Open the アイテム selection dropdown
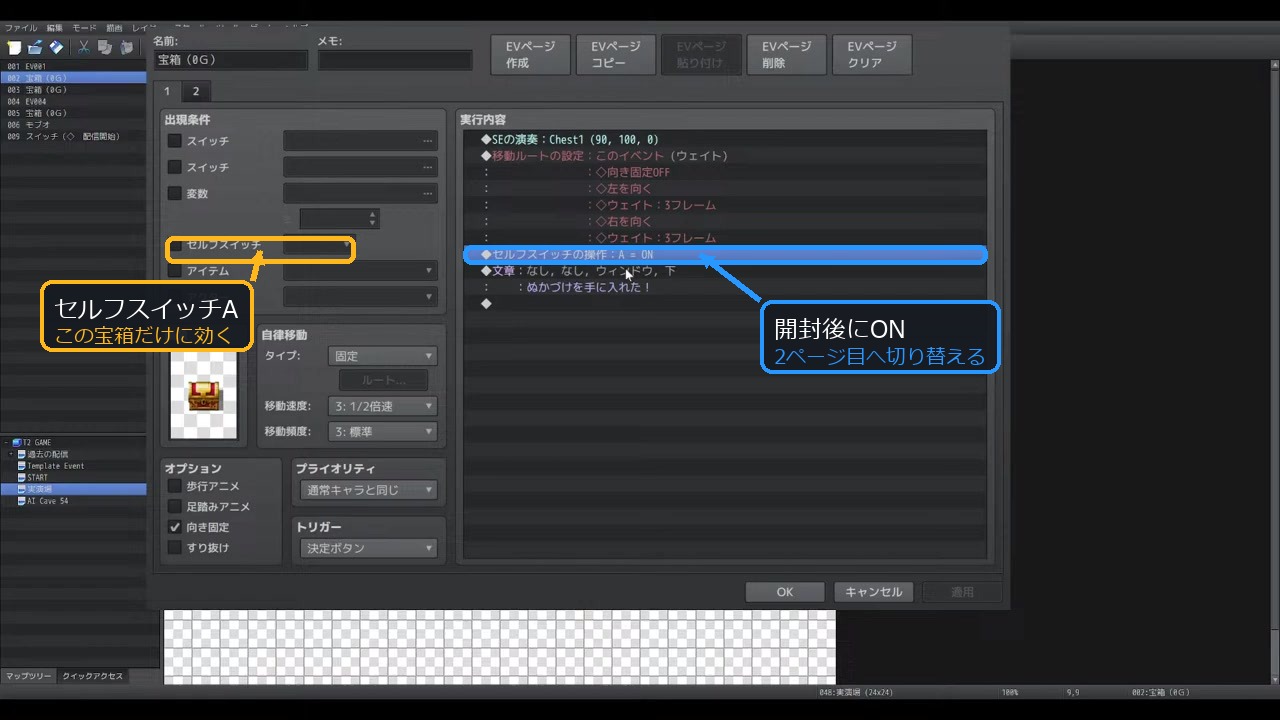 pyautogui.click(x=360, y=271)
